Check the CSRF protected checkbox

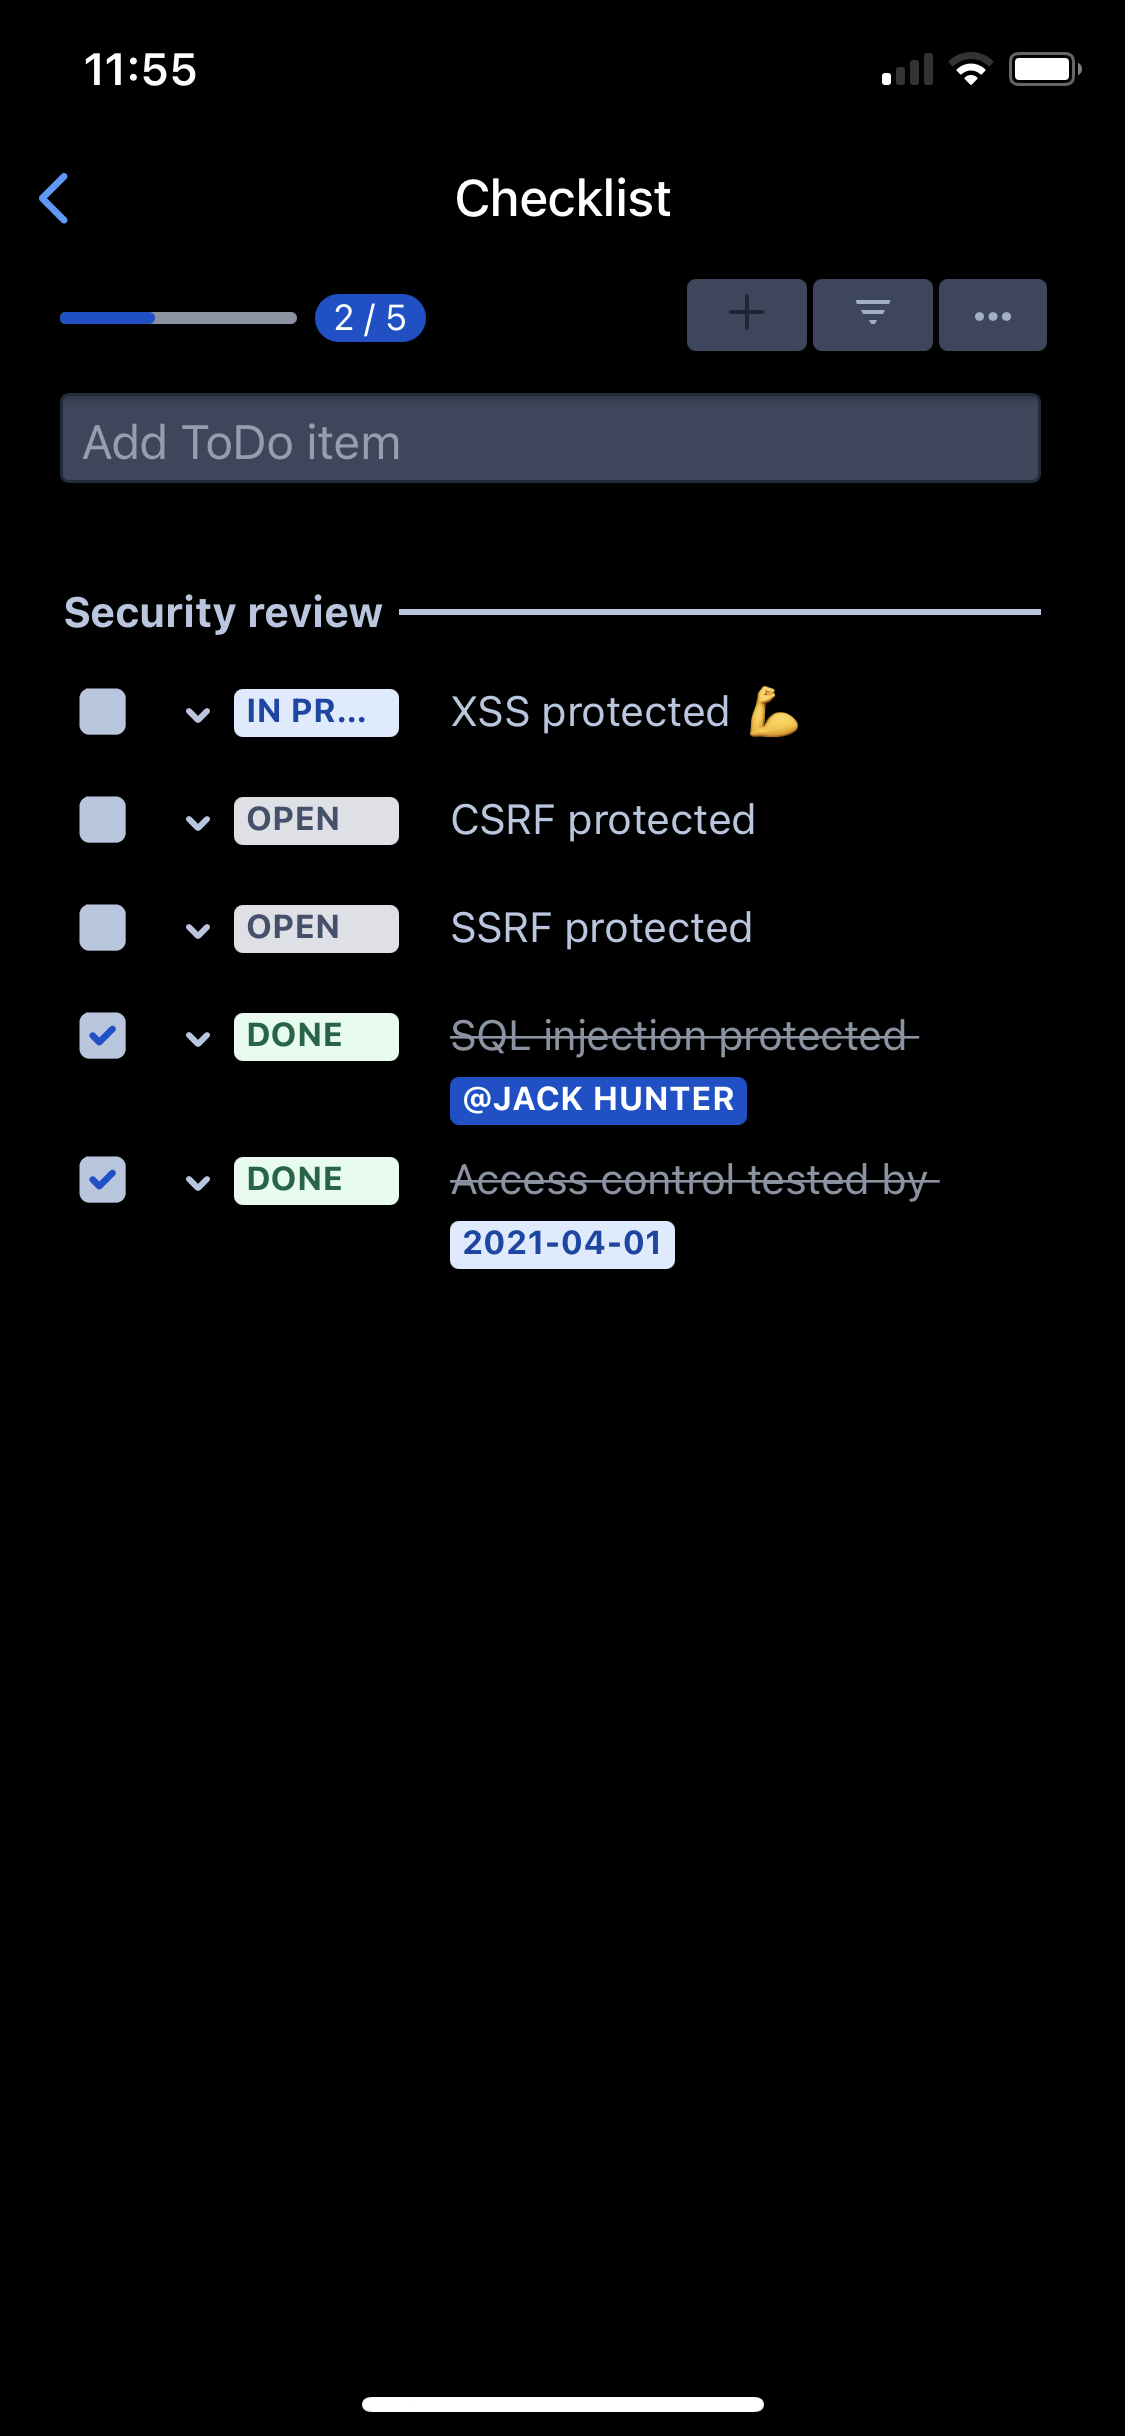pos(103,820)
